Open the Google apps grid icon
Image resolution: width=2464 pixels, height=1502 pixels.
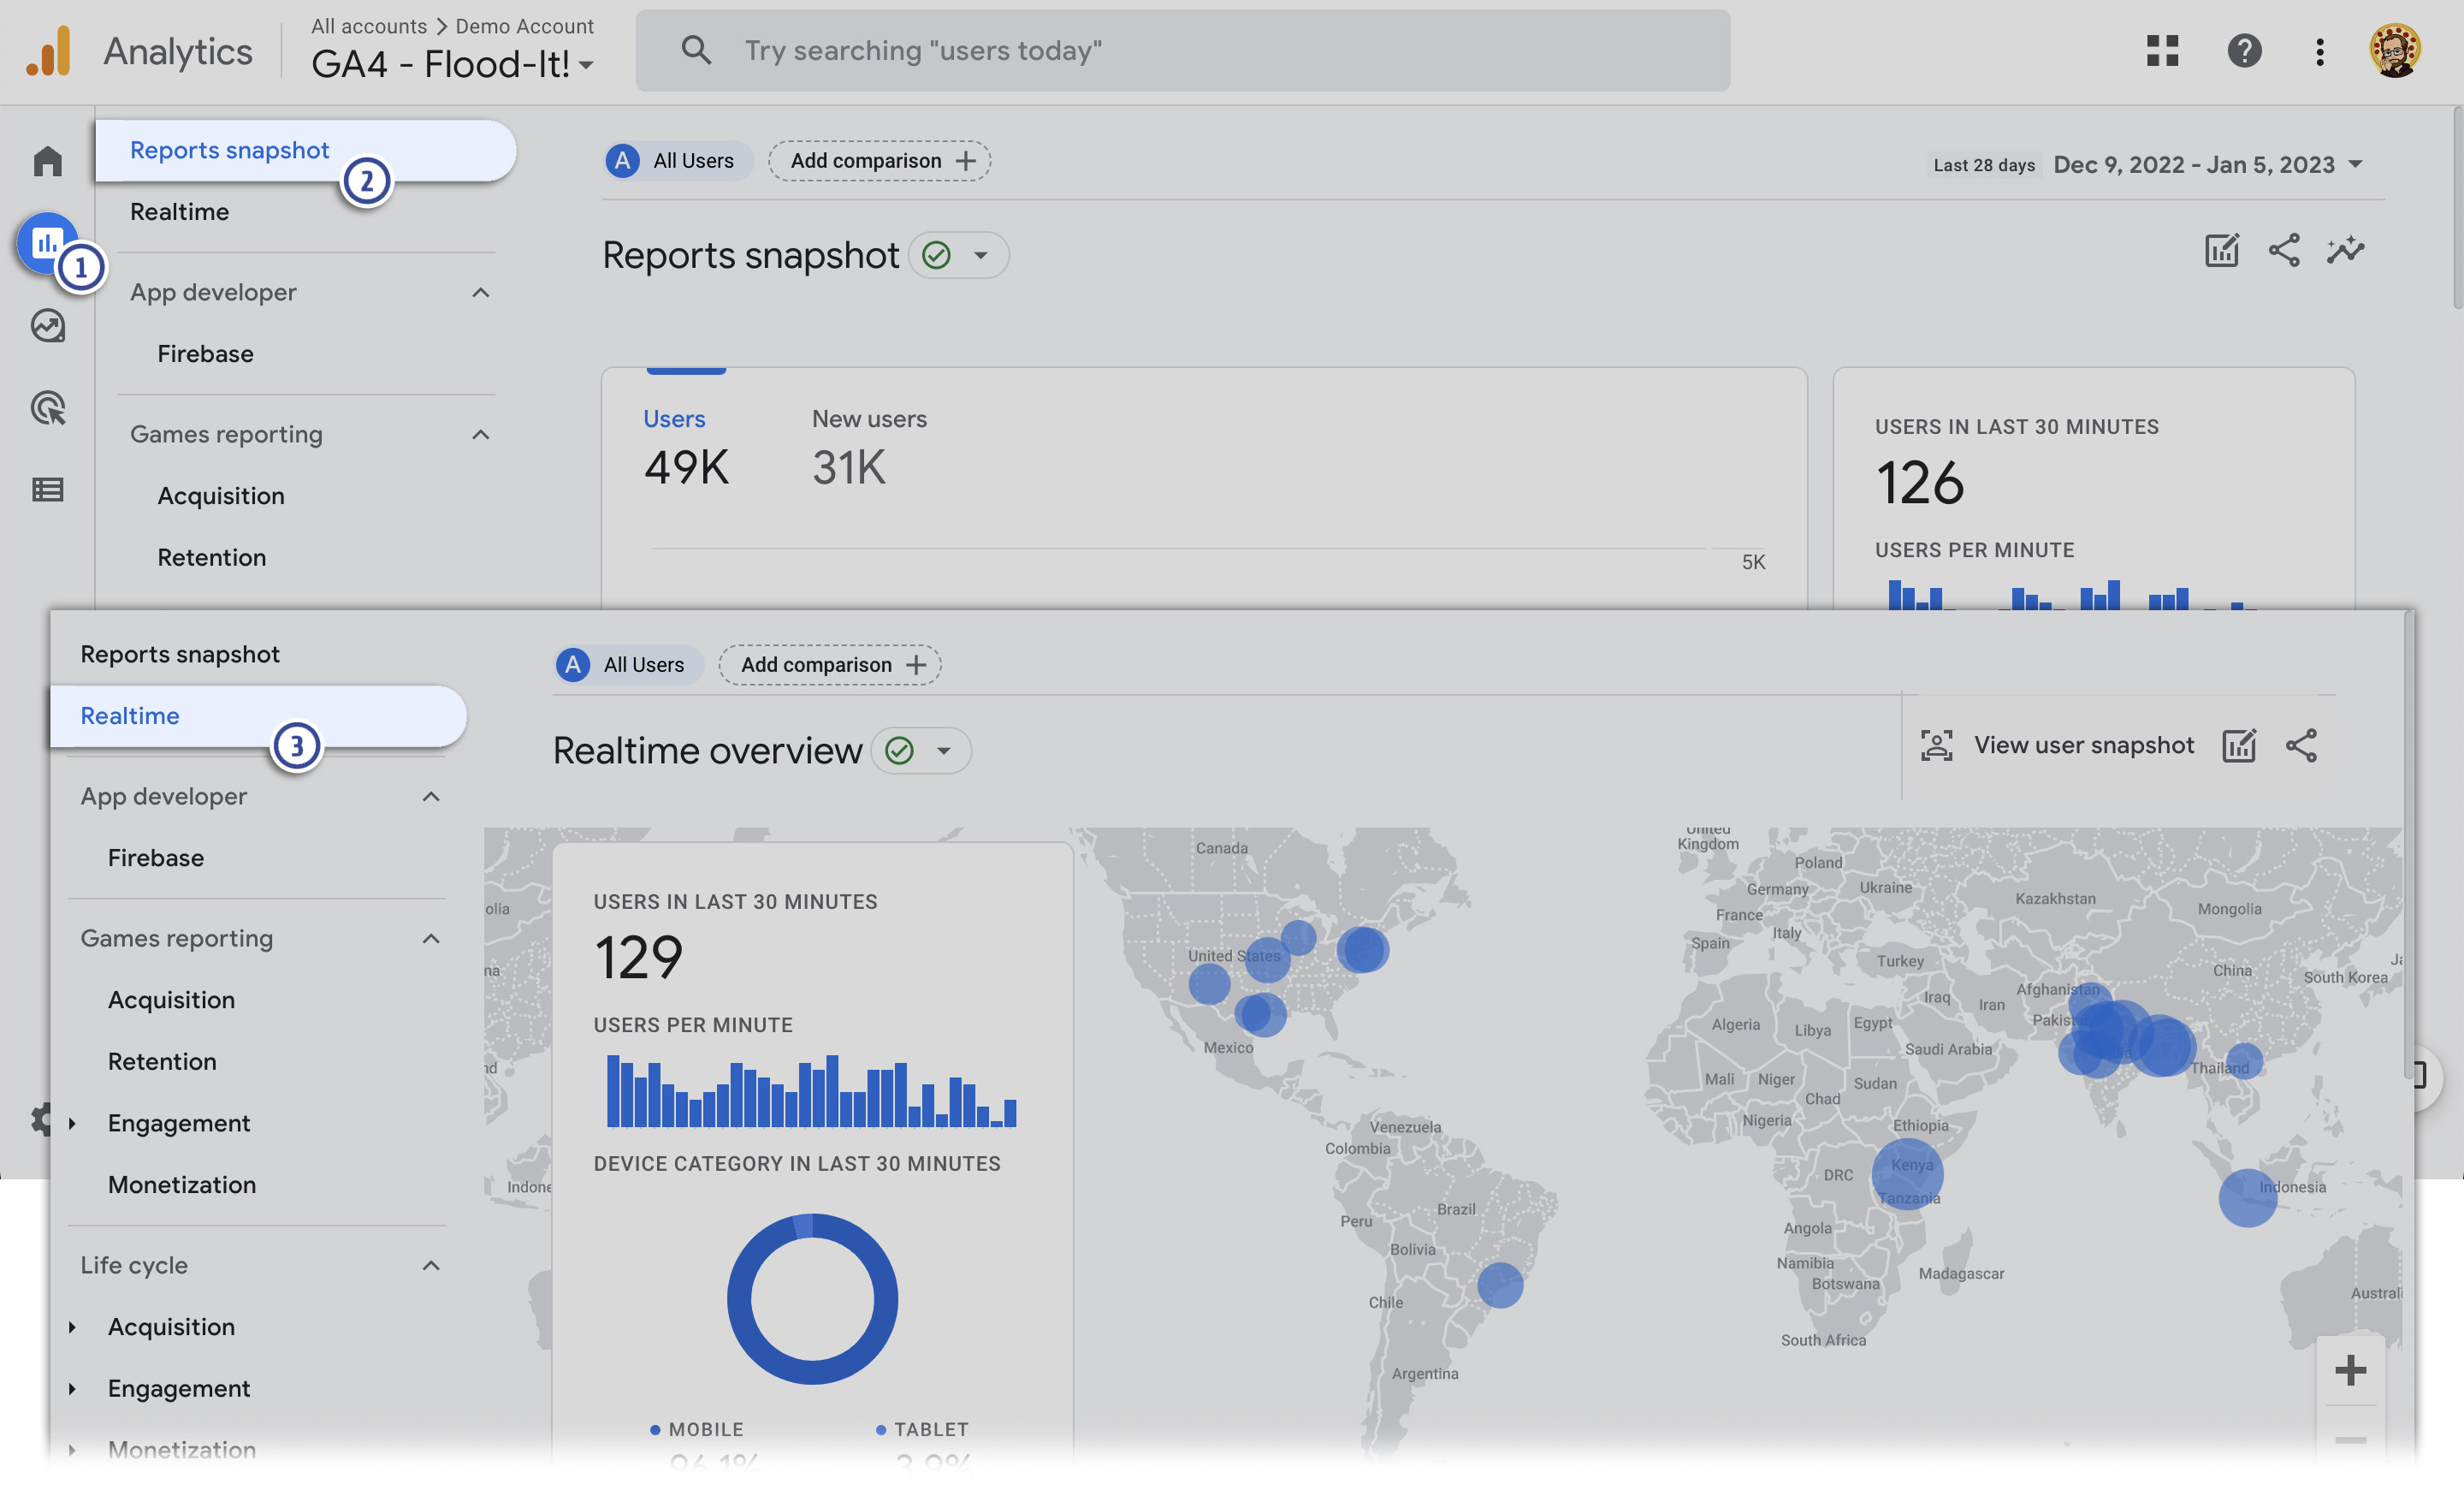[2162, 50]
